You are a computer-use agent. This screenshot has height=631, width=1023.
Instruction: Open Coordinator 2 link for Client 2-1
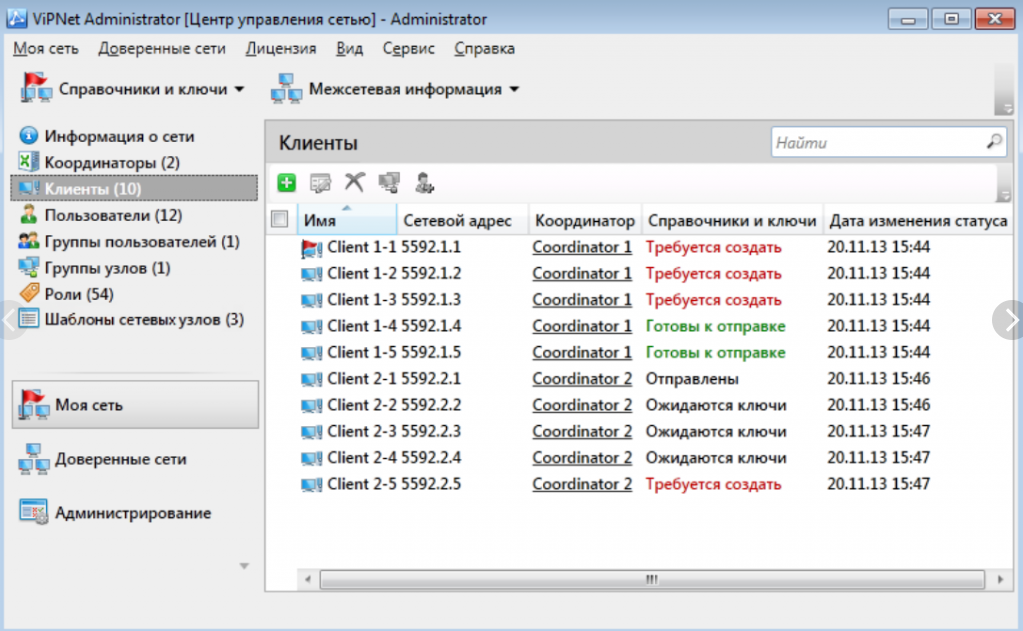coord(582,379)
